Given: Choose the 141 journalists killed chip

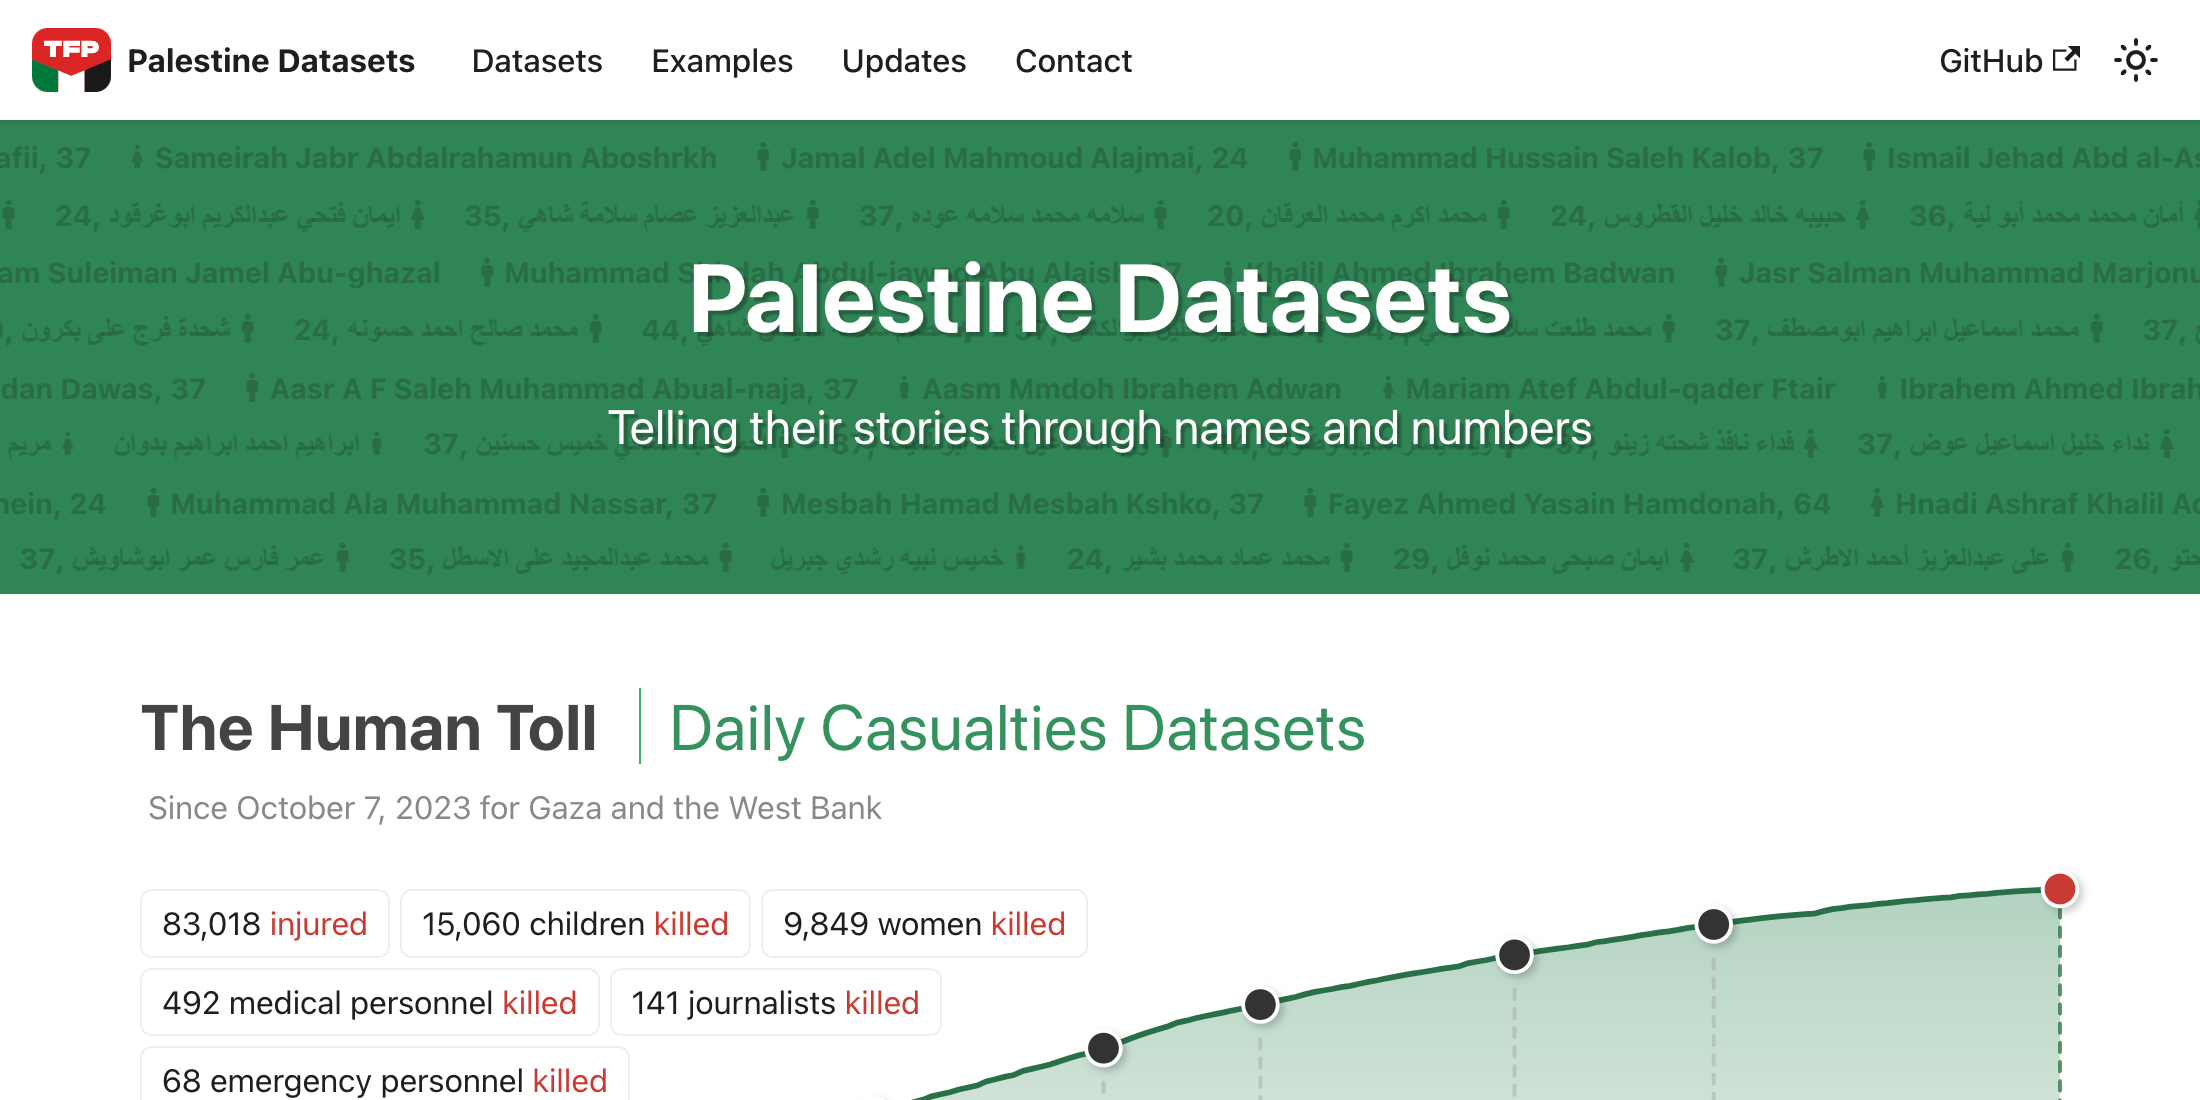Looking at the screenshot, I should 775,1002.
